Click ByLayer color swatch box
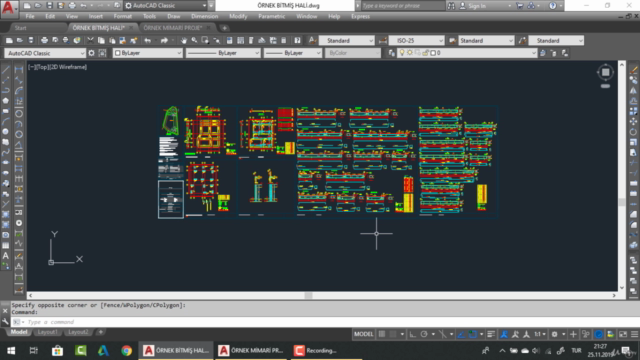This screenshot has height=360, width=640. coord(118,53)
